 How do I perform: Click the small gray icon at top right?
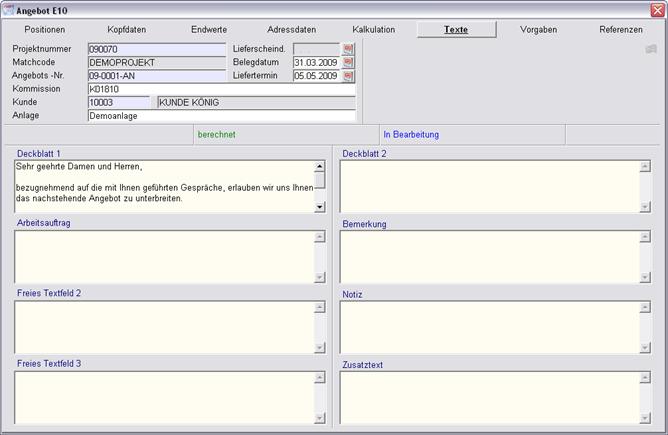651,48
